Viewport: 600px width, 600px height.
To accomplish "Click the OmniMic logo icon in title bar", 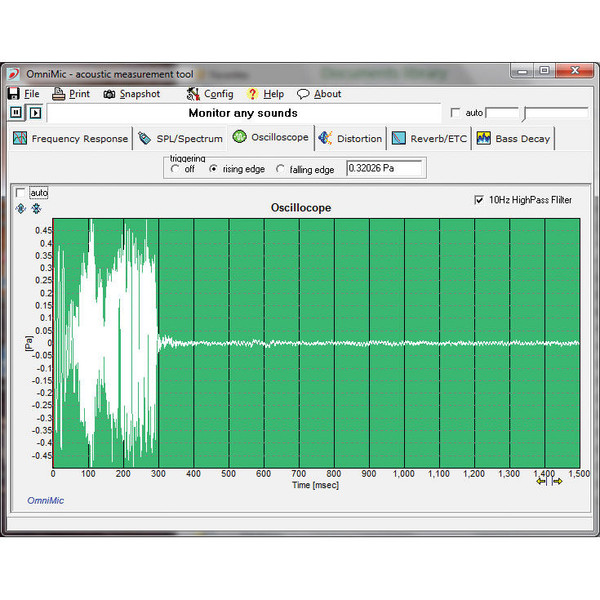I will [14, 74].
